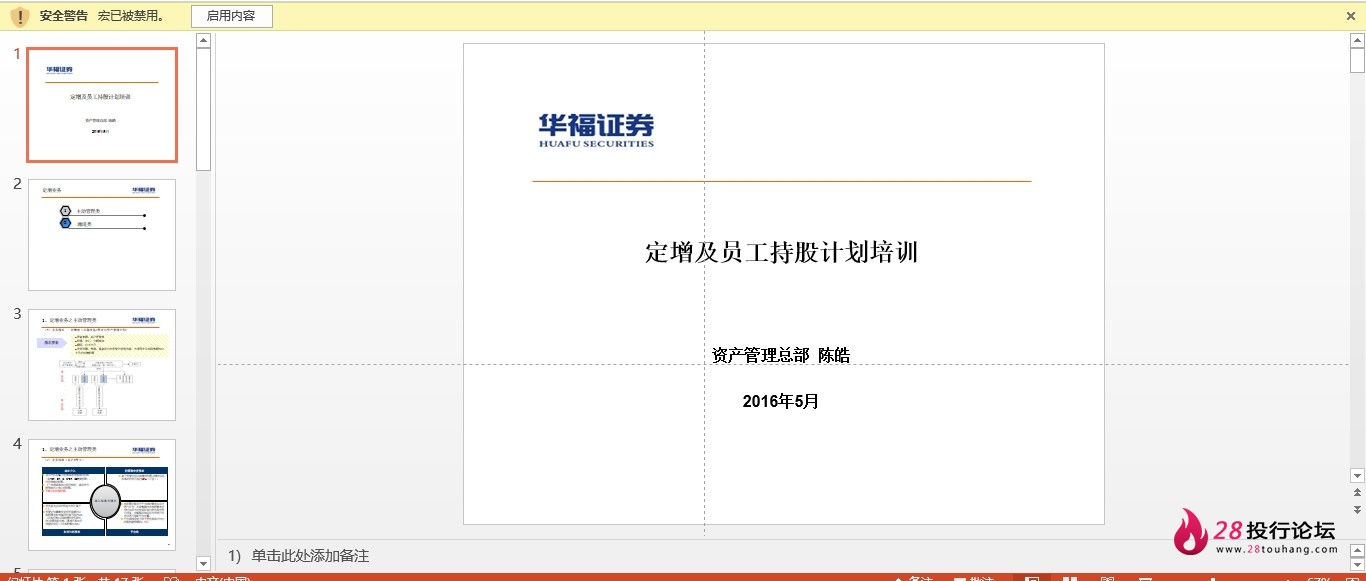Select slide 1 thumbnail in the panel
Screen dimensions: 1366x581
click(102, 104)
